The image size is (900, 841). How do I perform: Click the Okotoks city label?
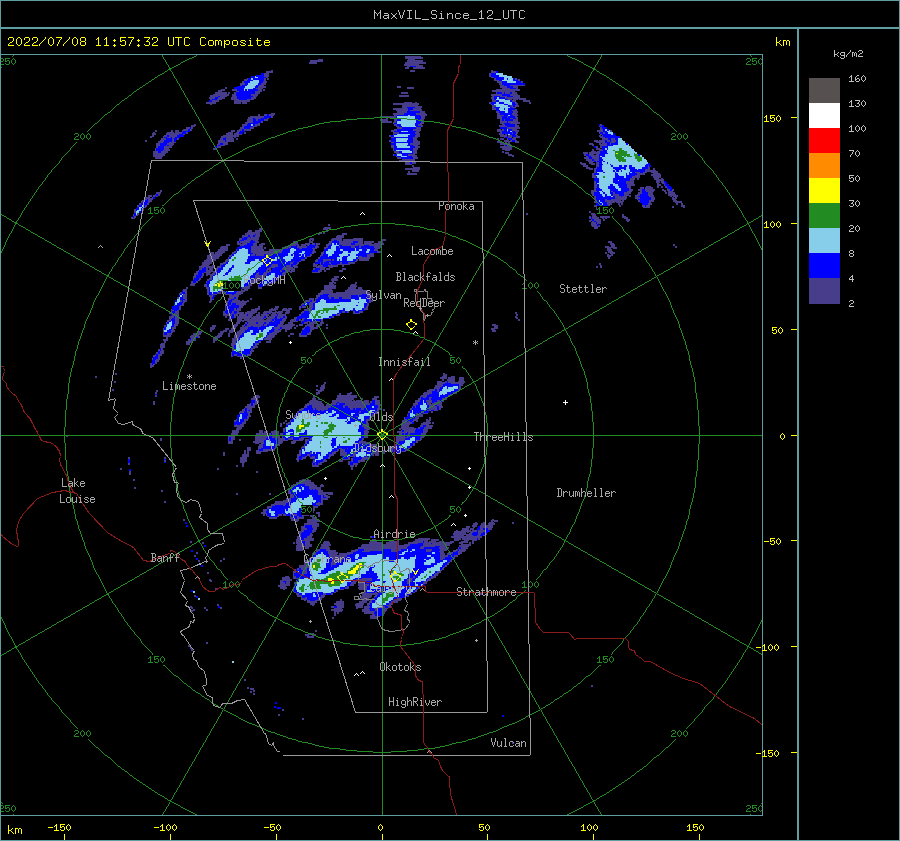[400, 667]
